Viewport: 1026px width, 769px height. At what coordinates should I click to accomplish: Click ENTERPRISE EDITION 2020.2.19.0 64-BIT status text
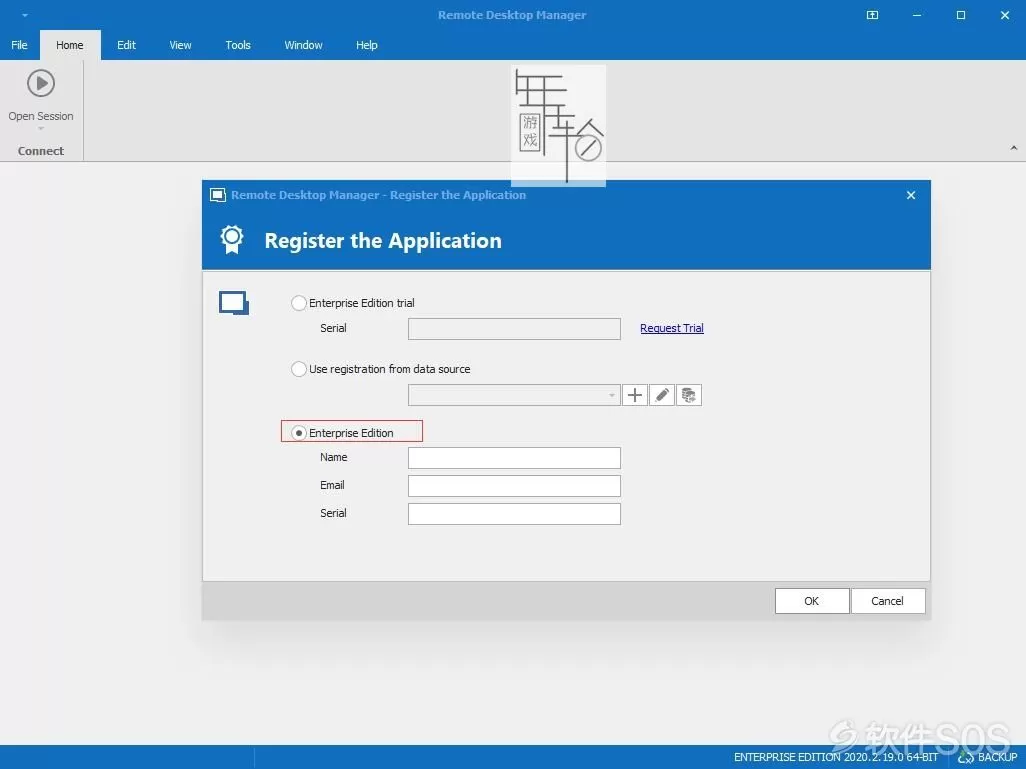coord(836,757)
